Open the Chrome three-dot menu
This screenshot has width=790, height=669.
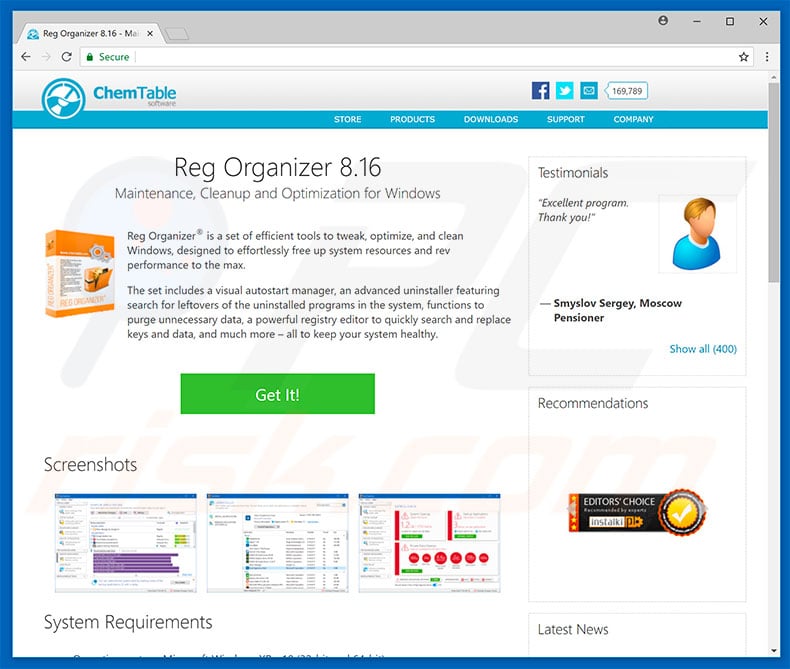click(x=767, y=57)
